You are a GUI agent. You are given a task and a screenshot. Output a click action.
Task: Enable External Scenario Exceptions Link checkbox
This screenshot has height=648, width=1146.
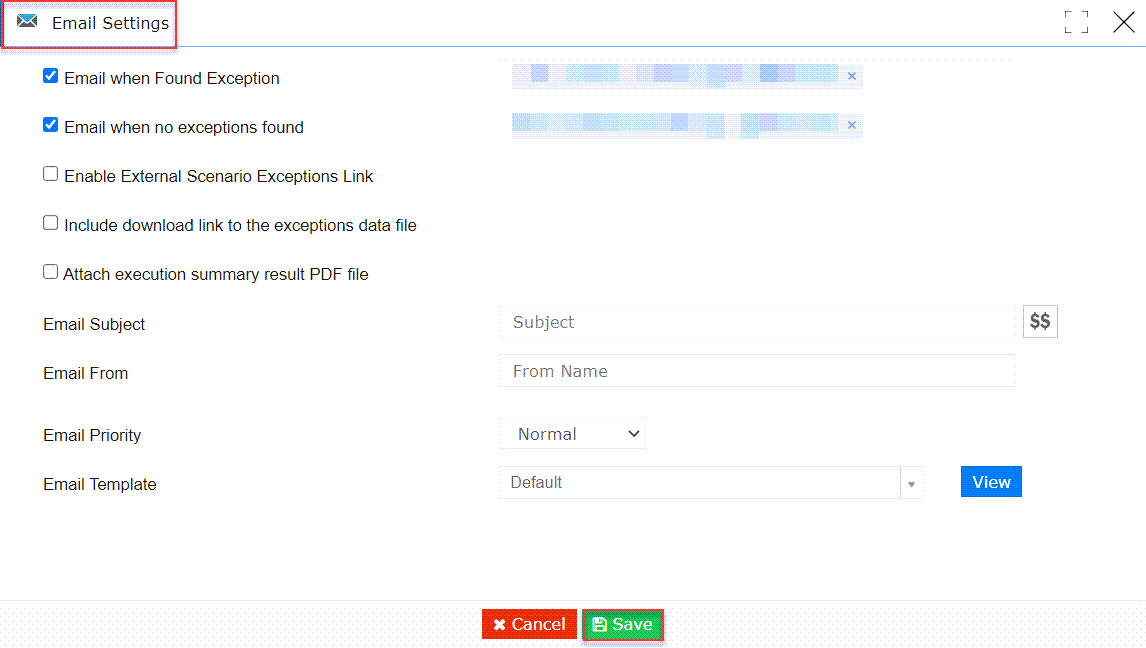pos(50,174)
